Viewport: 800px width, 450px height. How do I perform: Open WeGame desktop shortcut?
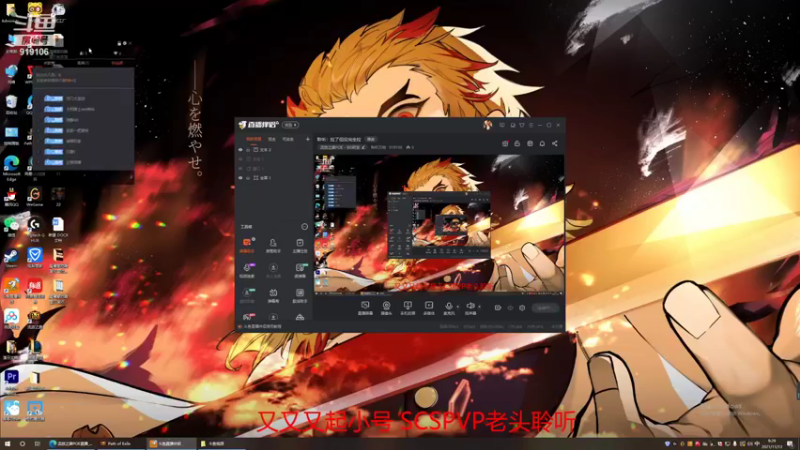pos(35,196)
